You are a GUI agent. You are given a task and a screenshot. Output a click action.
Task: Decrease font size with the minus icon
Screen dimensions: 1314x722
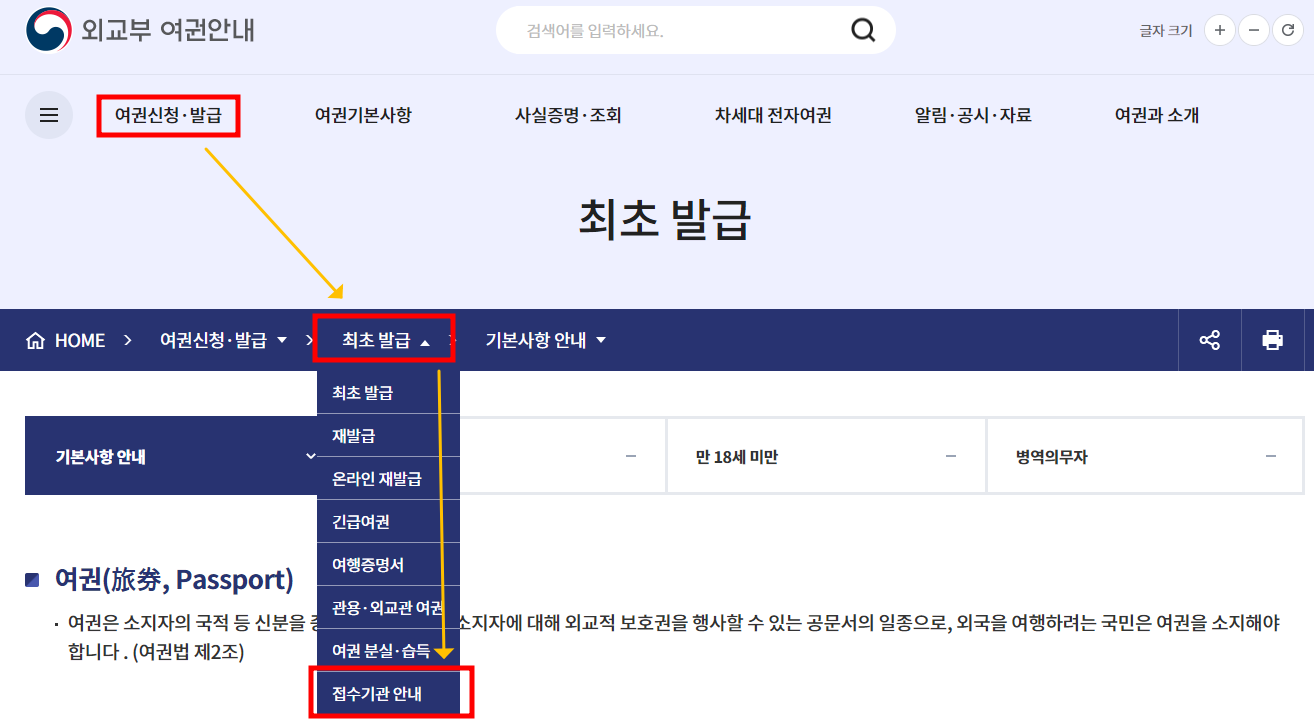pyautogui.click(x=1253, y=30)
